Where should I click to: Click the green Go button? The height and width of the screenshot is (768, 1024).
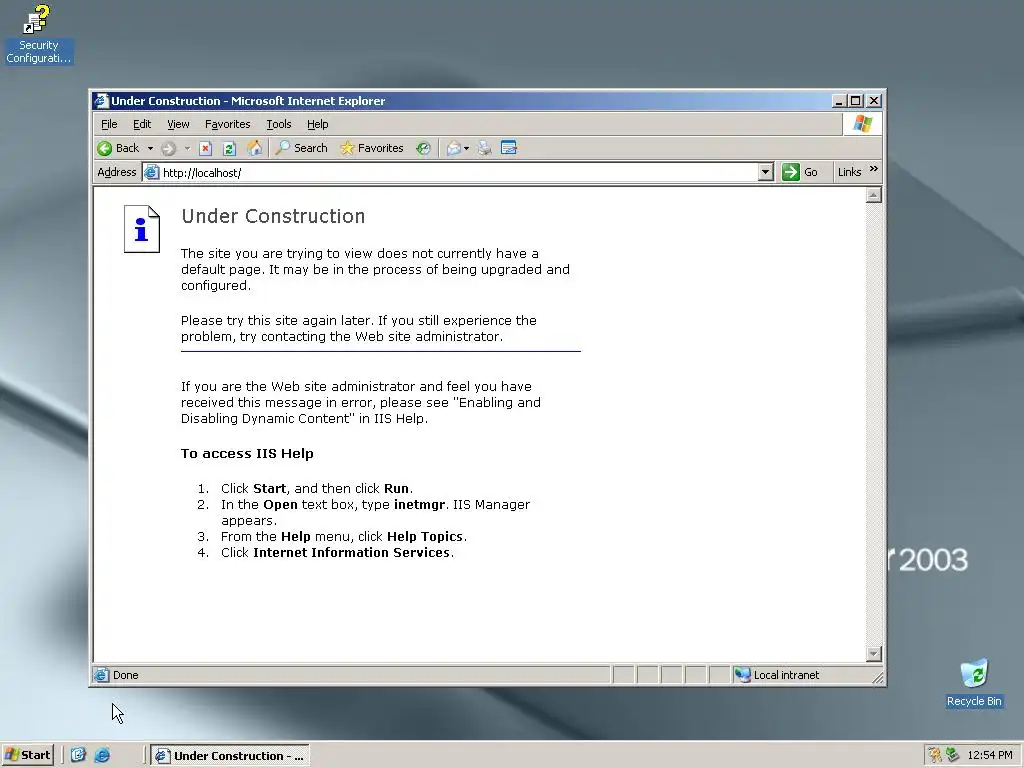click(x=800, y=172)
